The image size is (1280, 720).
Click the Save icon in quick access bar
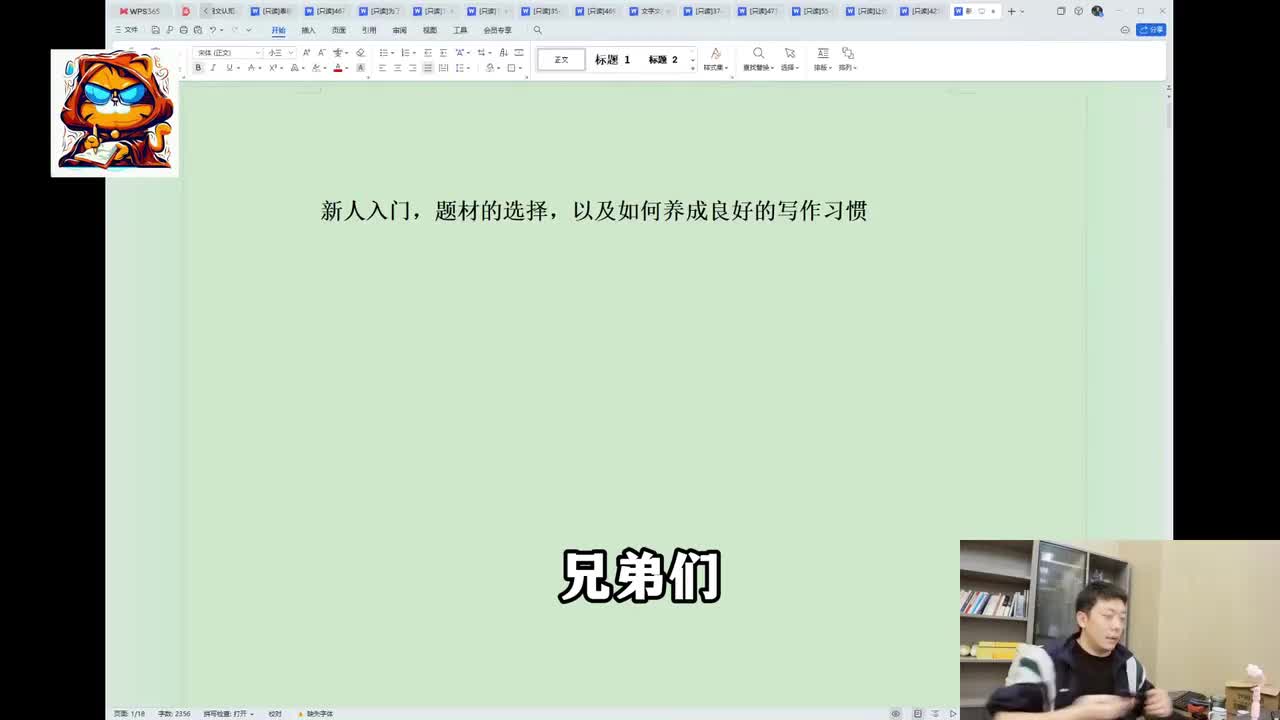tap(155, 30)
